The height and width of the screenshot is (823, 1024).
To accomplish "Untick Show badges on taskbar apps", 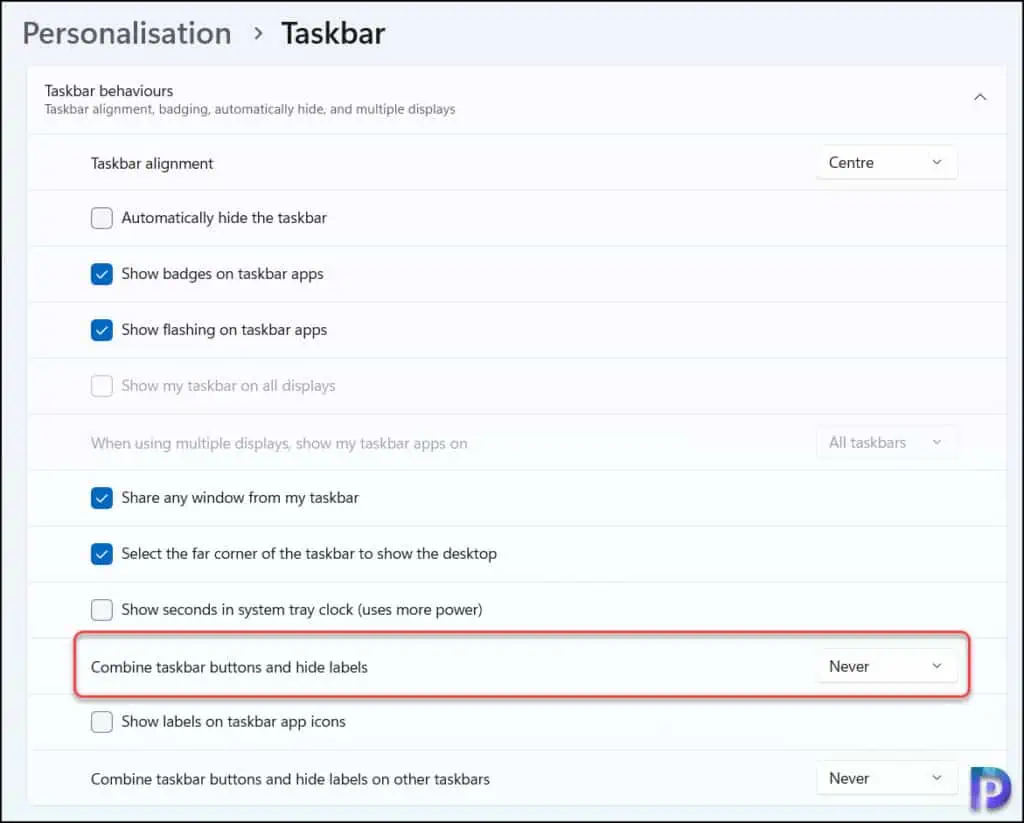I will [x=102, y=274].
